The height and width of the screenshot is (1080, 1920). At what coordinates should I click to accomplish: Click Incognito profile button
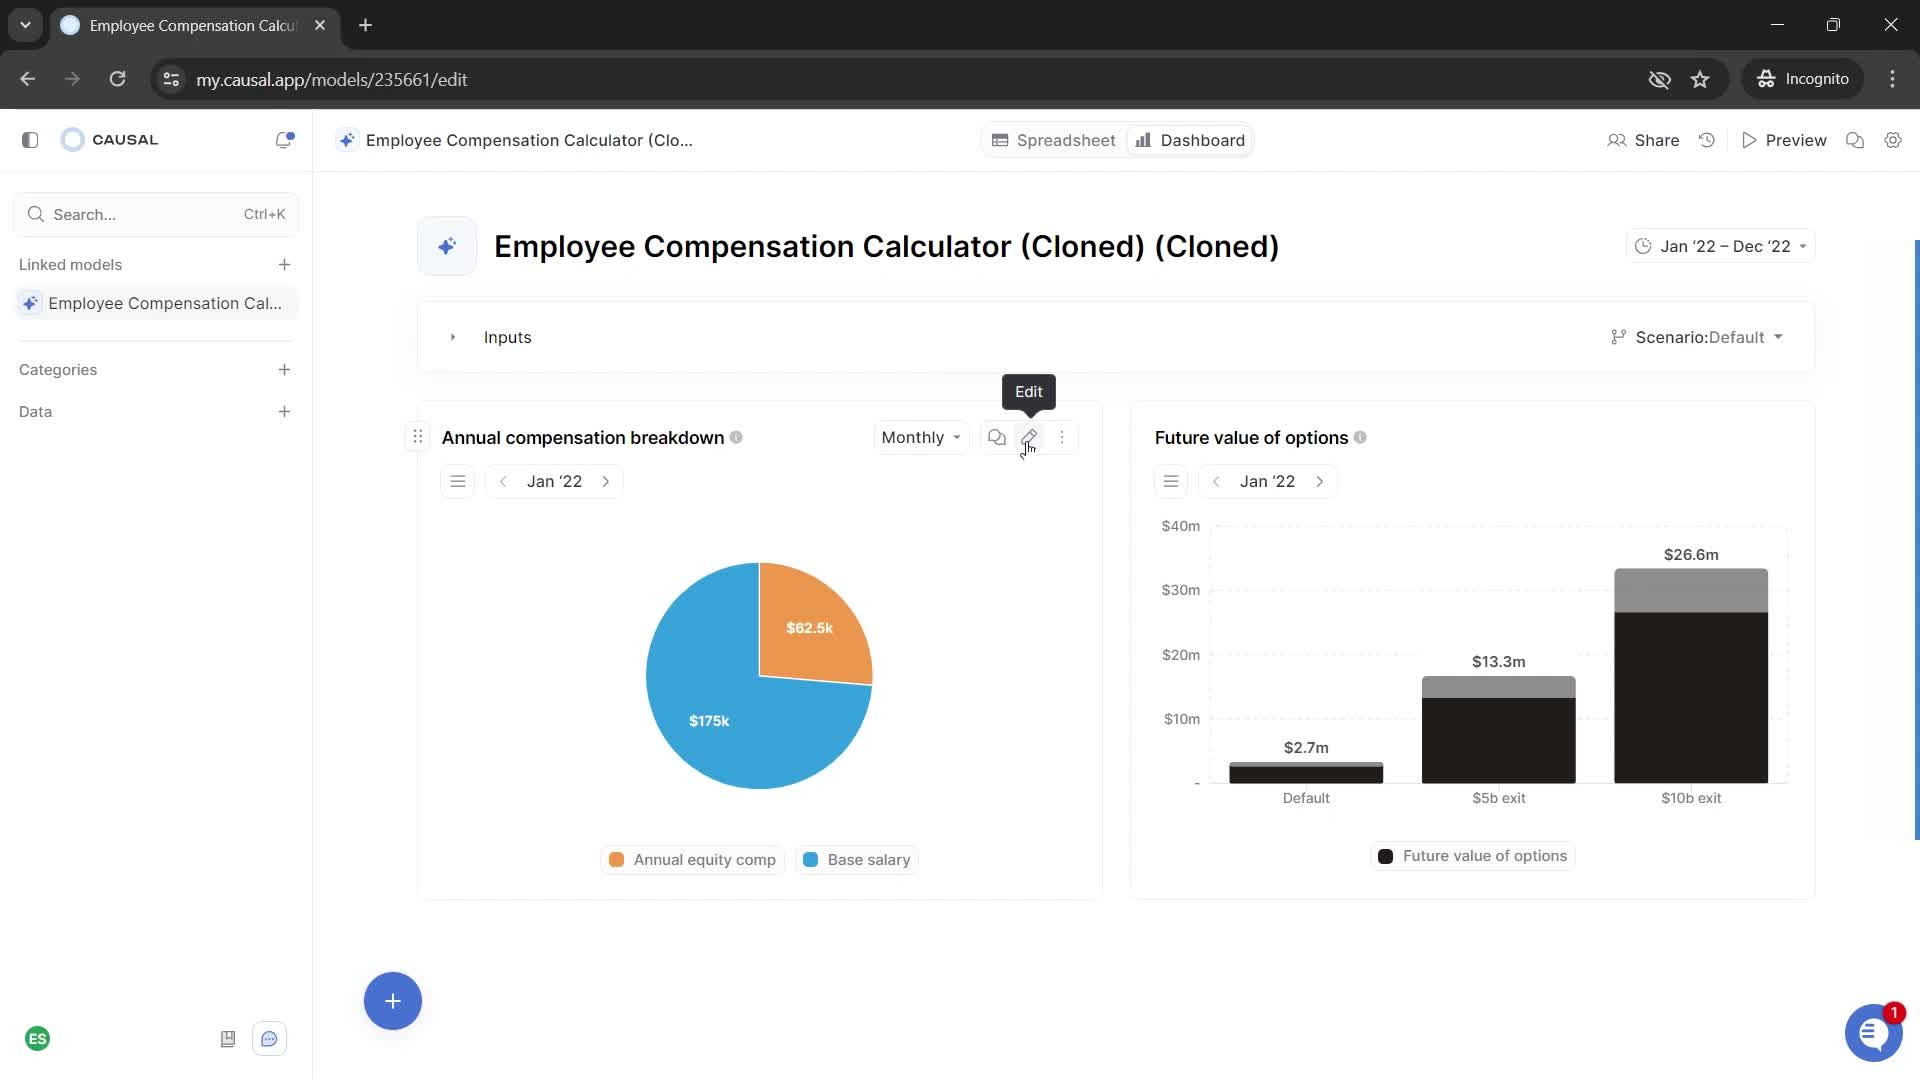coord(1803,79)
